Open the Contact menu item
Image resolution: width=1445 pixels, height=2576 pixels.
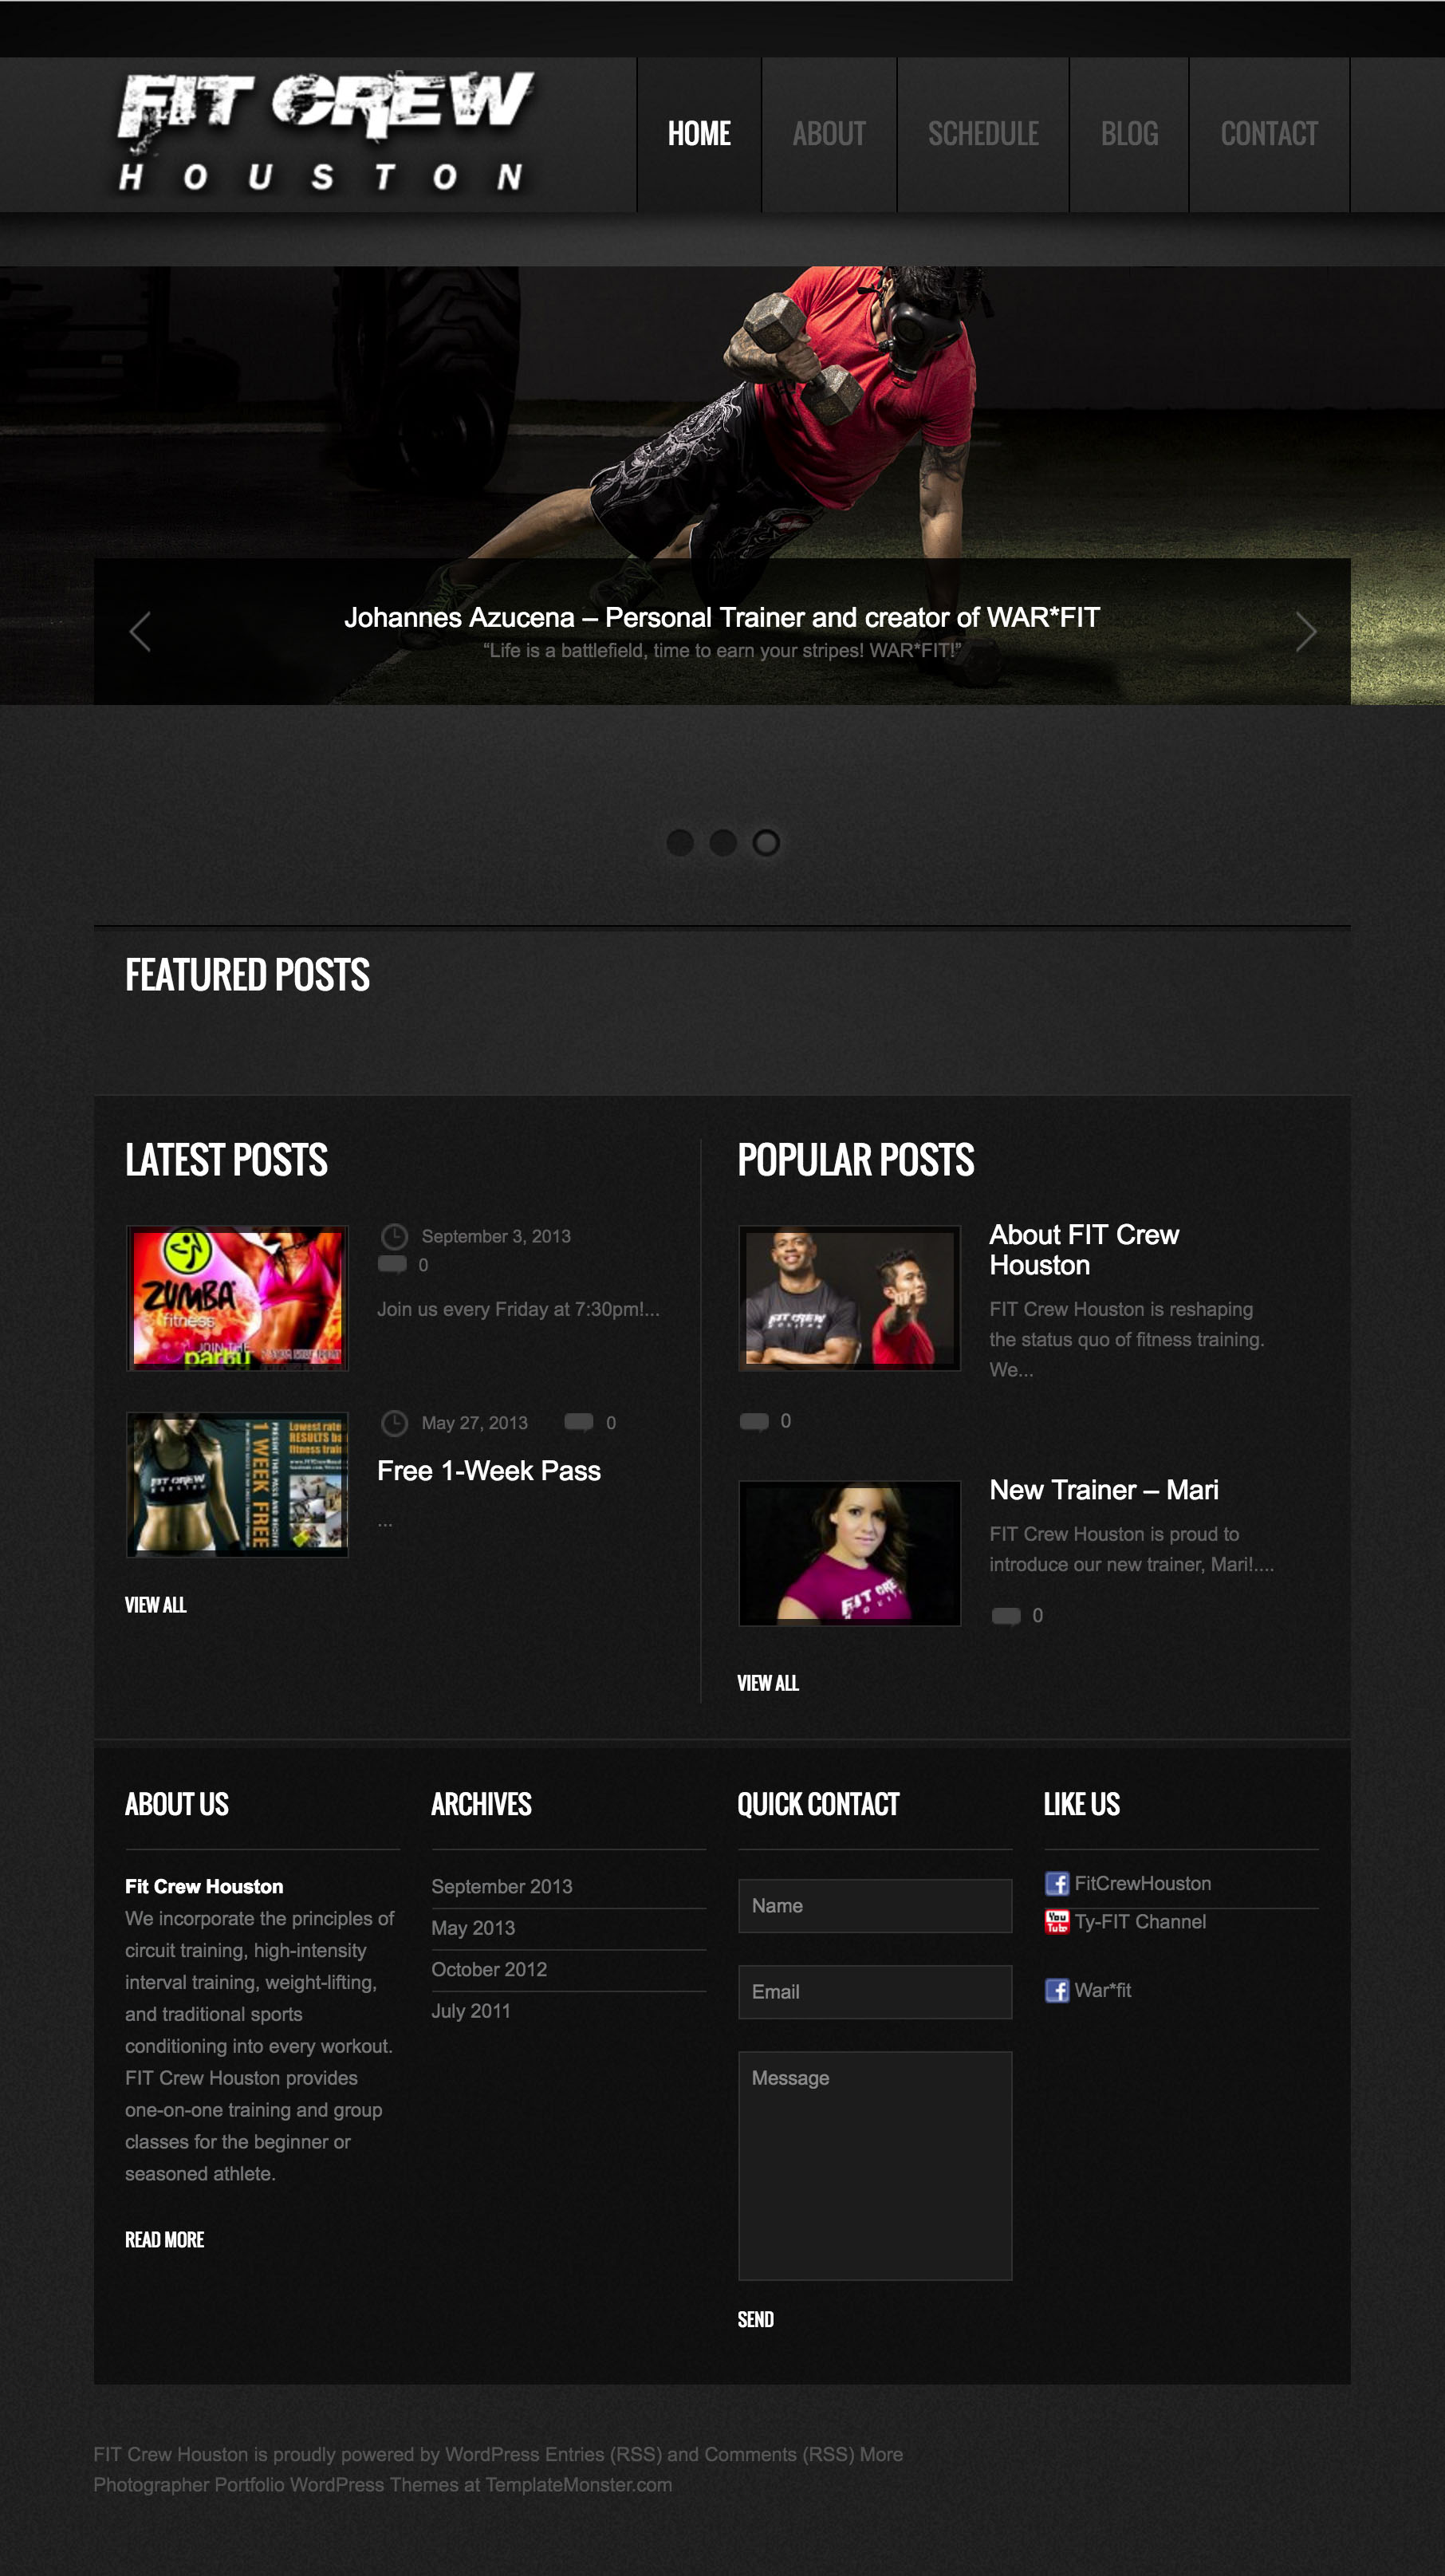[1269, 134]
